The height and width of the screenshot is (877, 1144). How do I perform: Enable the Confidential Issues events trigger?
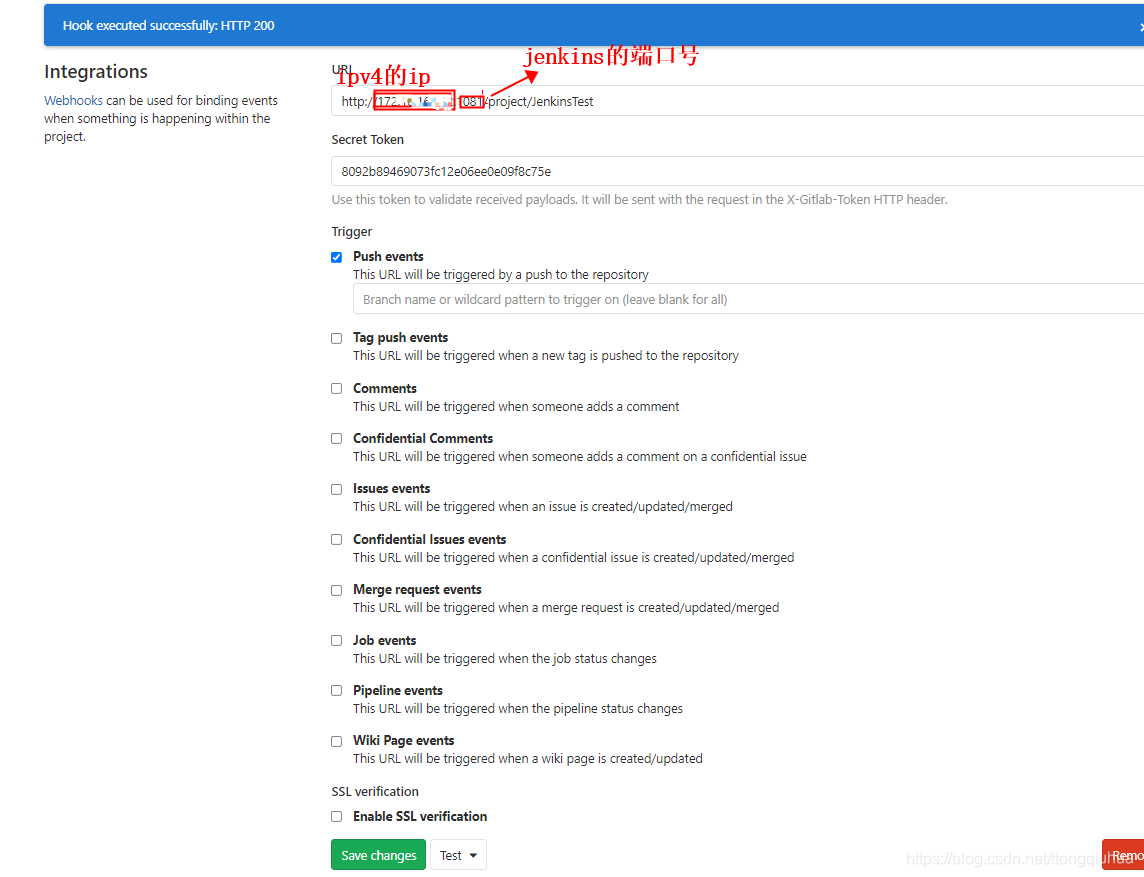pos(336,539)
